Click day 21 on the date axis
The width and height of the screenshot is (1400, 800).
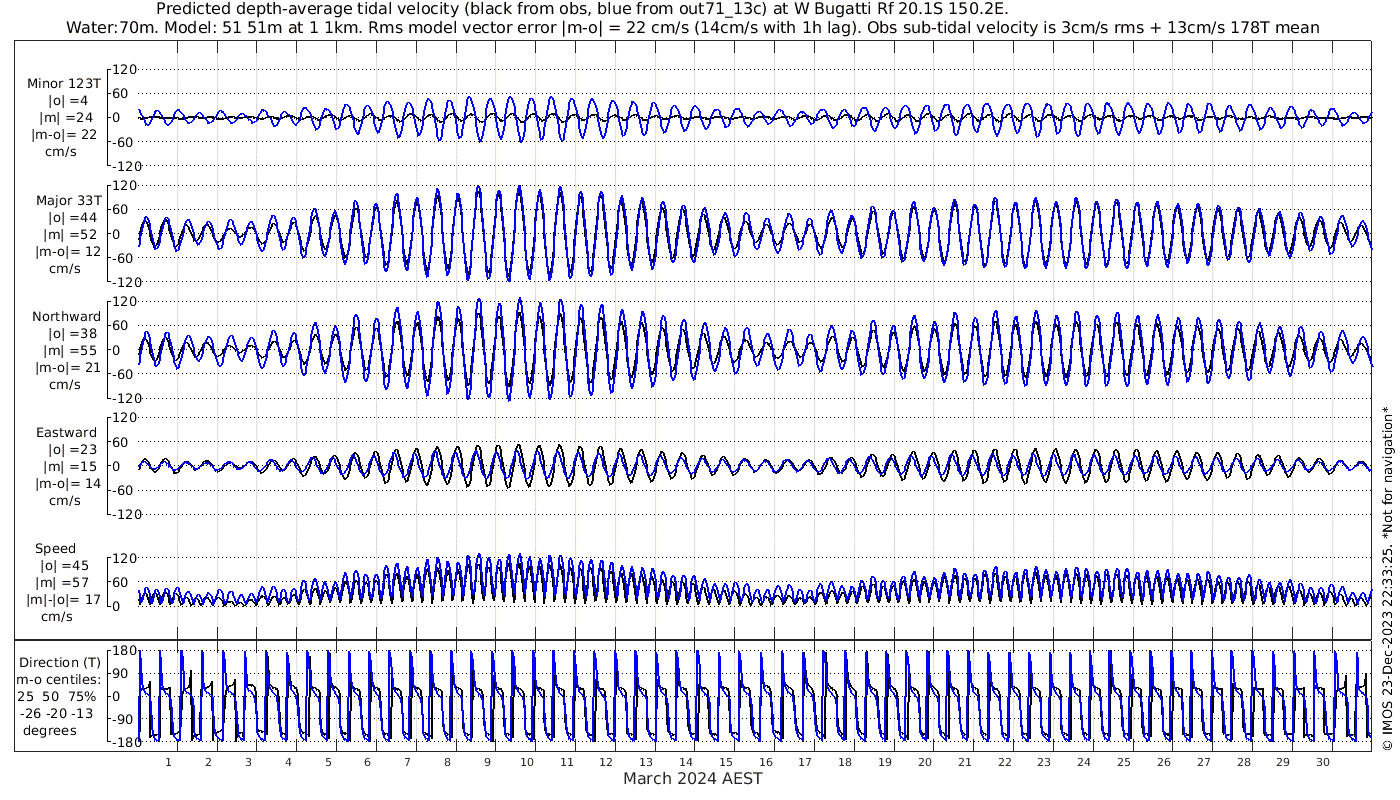coord(964,762)
